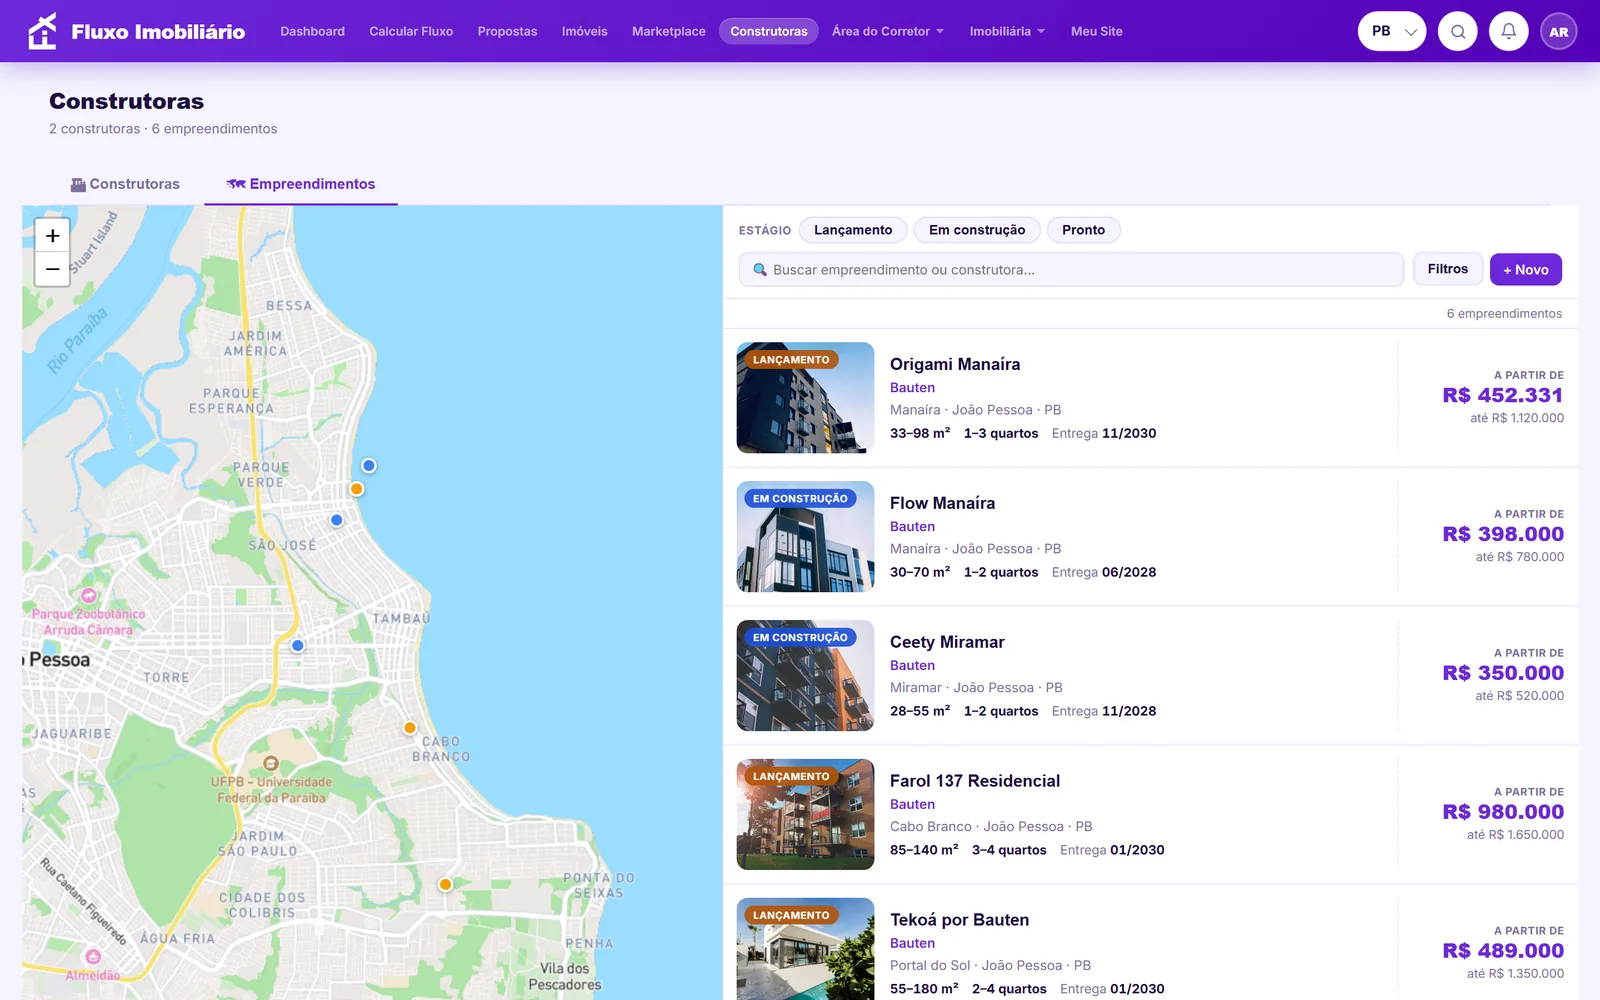Click the Bauten link under Ceety Miramar
Screen dimensions: 1600x1000
tap(913, 666)
